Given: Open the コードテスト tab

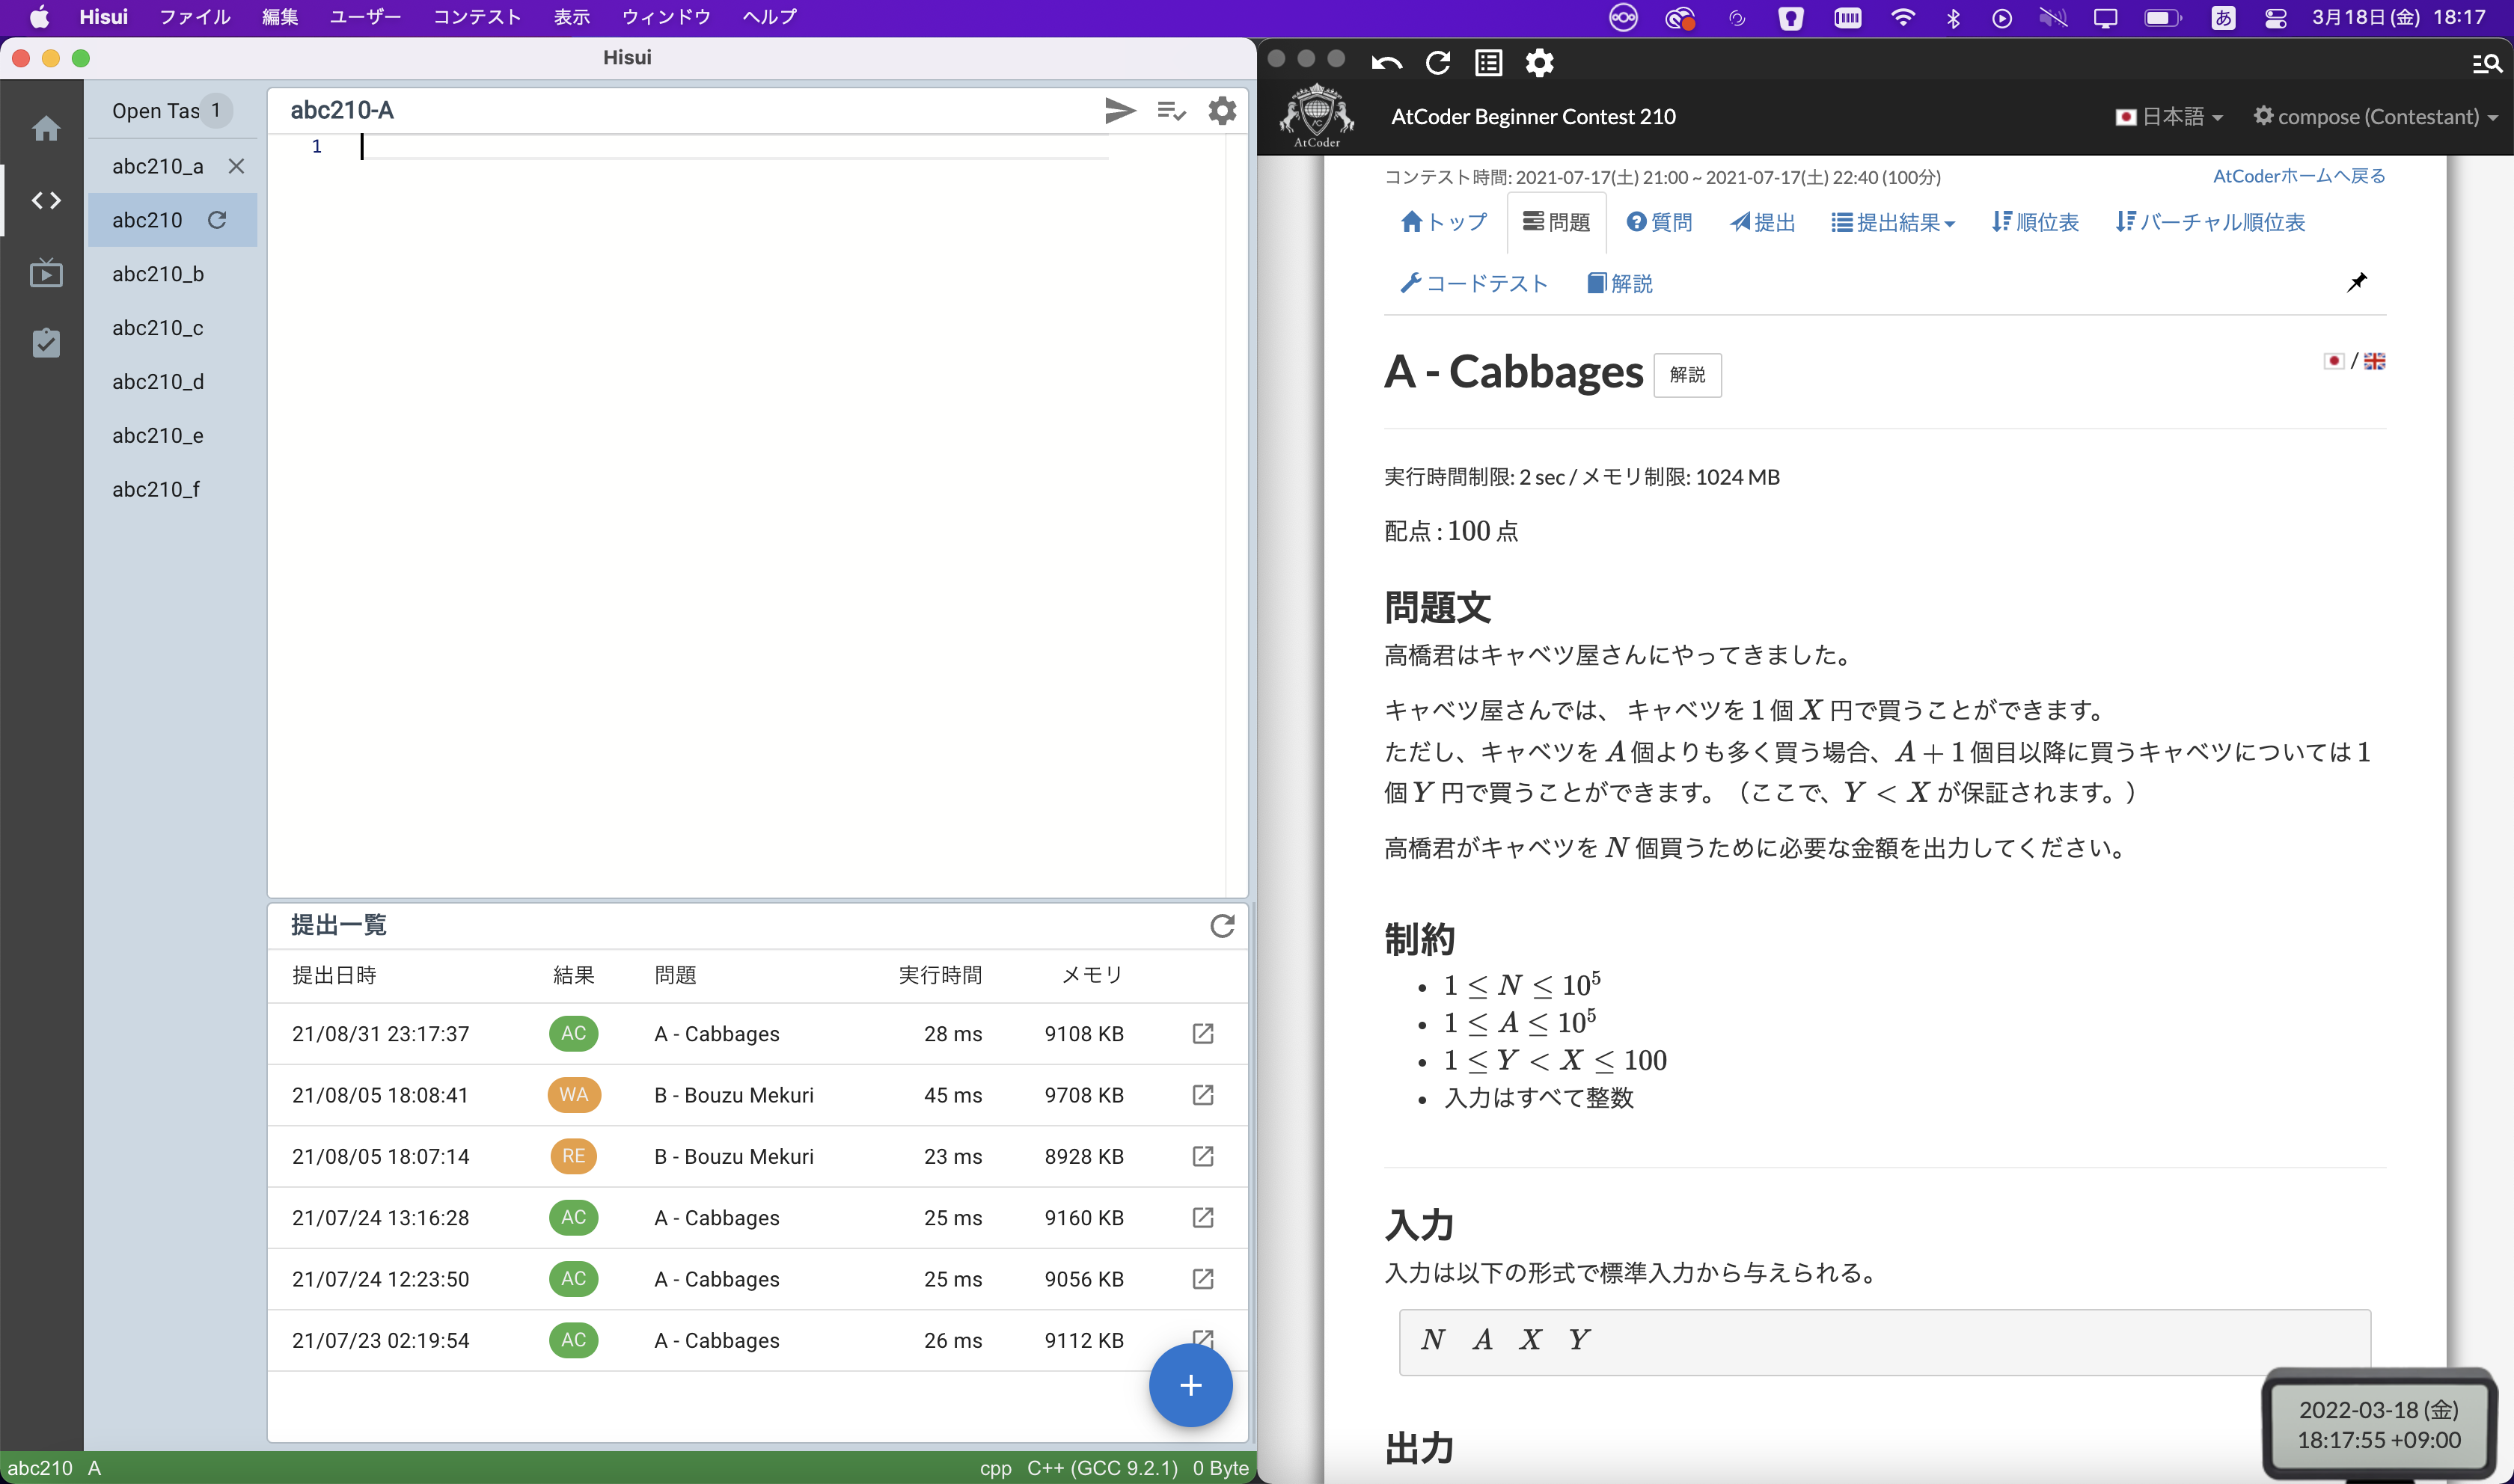Looking at the screenshot, I should tap(1474, 284).
